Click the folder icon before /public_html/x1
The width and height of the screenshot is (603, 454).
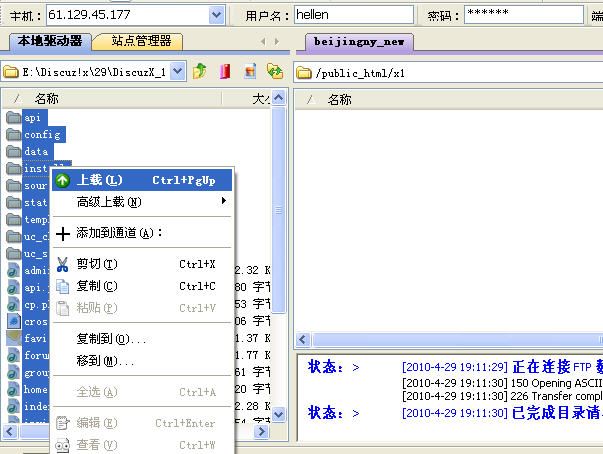point(304,73)
